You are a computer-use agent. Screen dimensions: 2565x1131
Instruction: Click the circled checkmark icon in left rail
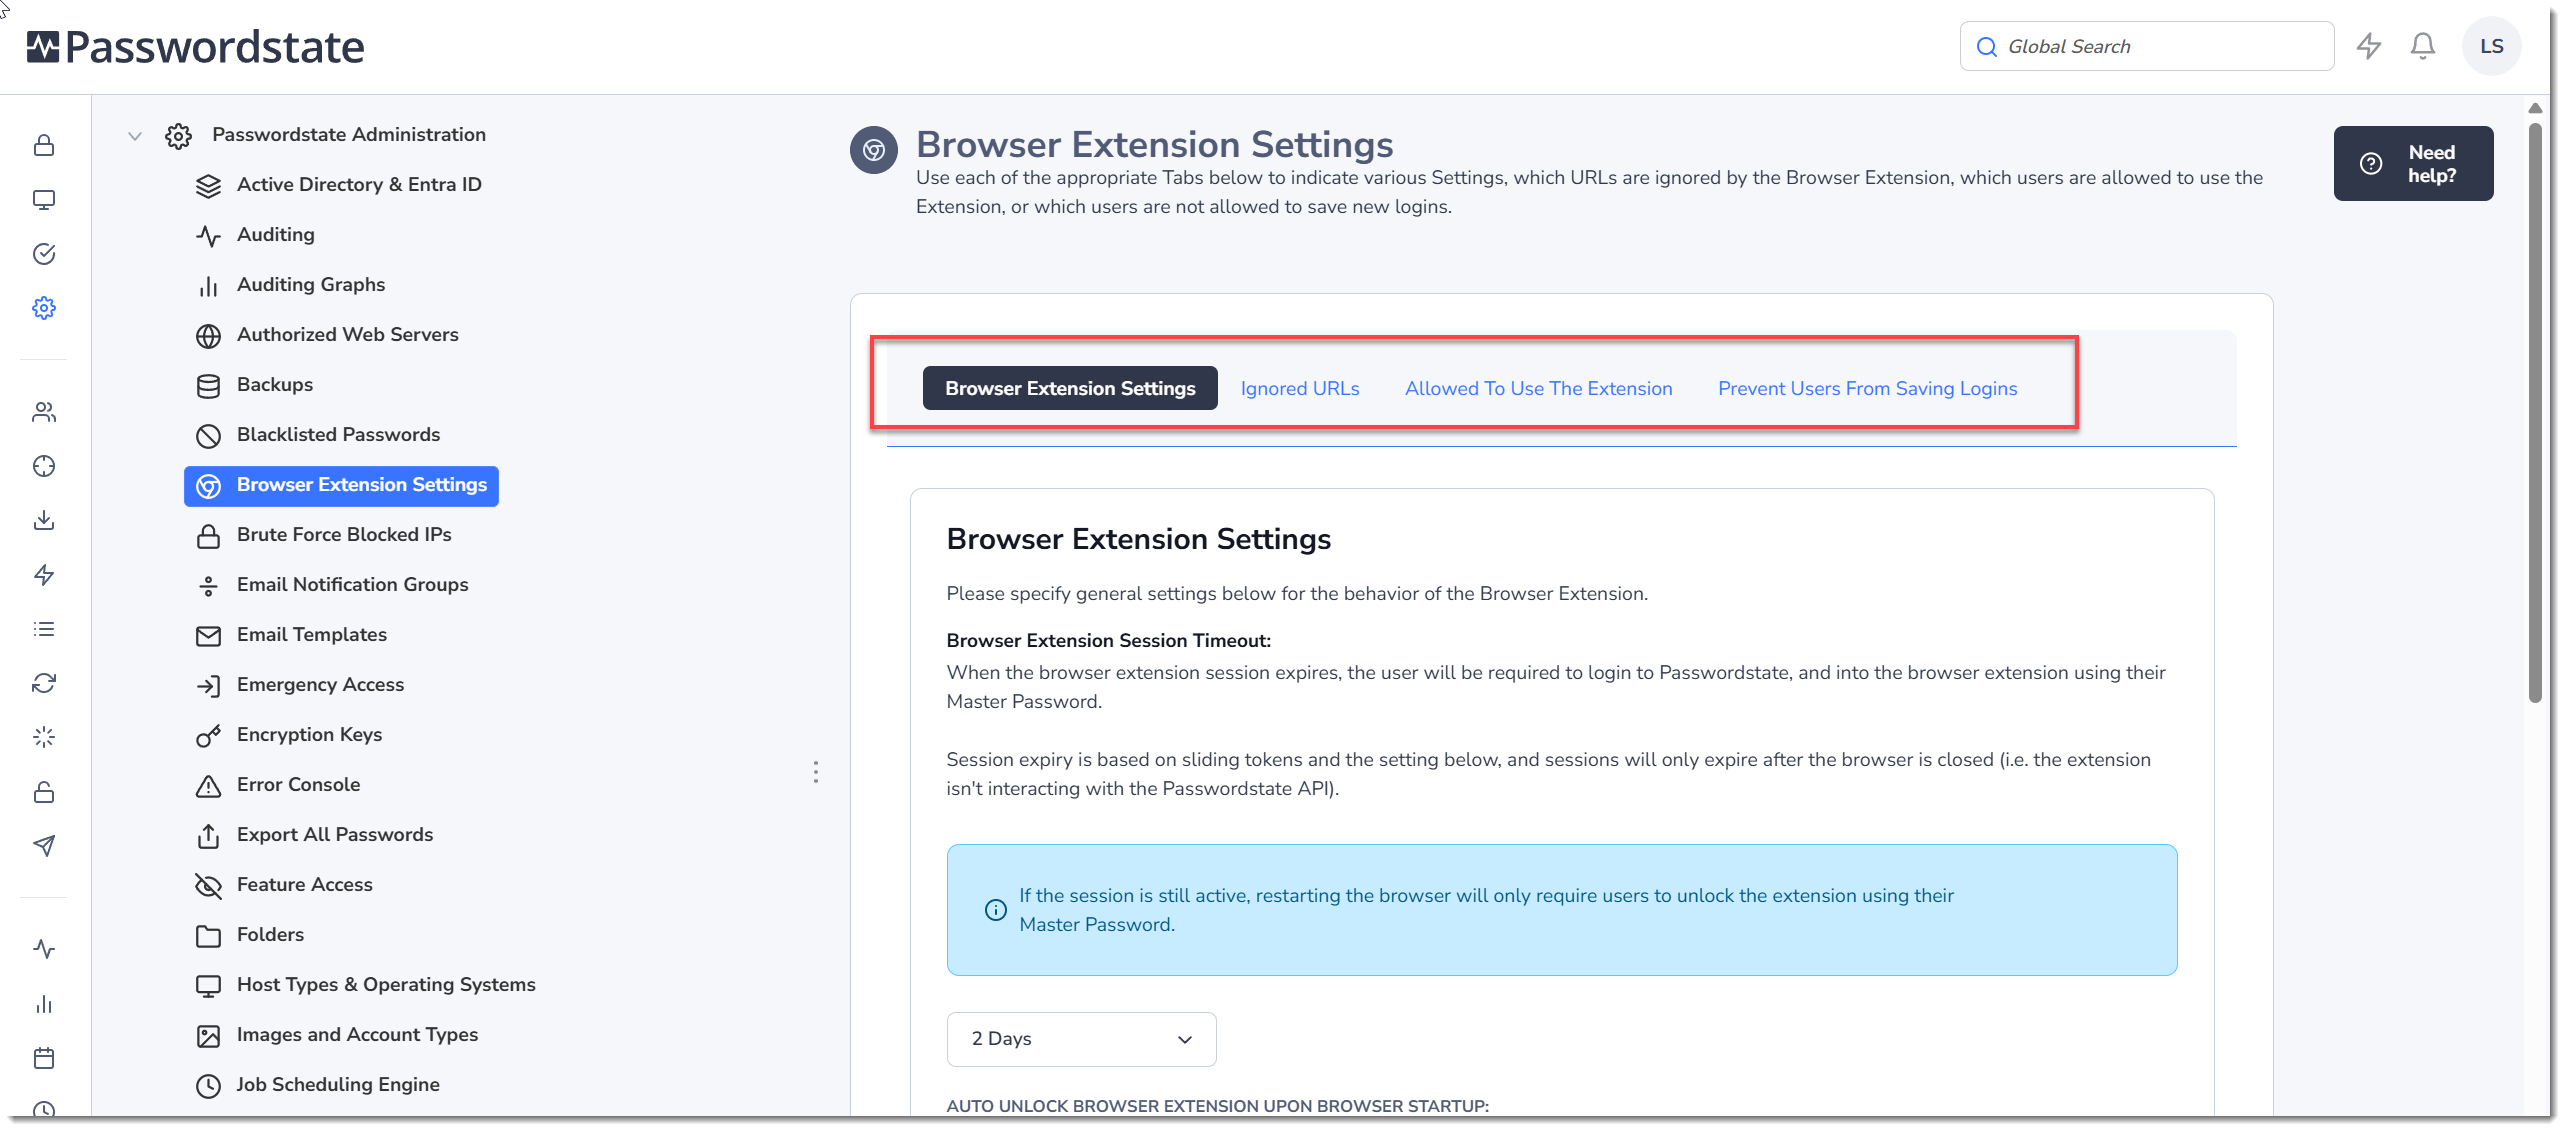tap(44, 254)
